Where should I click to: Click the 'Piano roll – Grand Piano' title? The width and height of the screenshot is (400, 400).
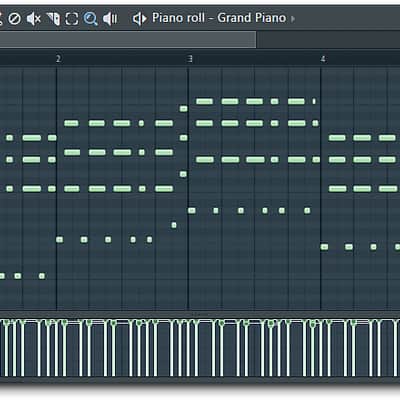pyautogui.click(x=219, y=18)
